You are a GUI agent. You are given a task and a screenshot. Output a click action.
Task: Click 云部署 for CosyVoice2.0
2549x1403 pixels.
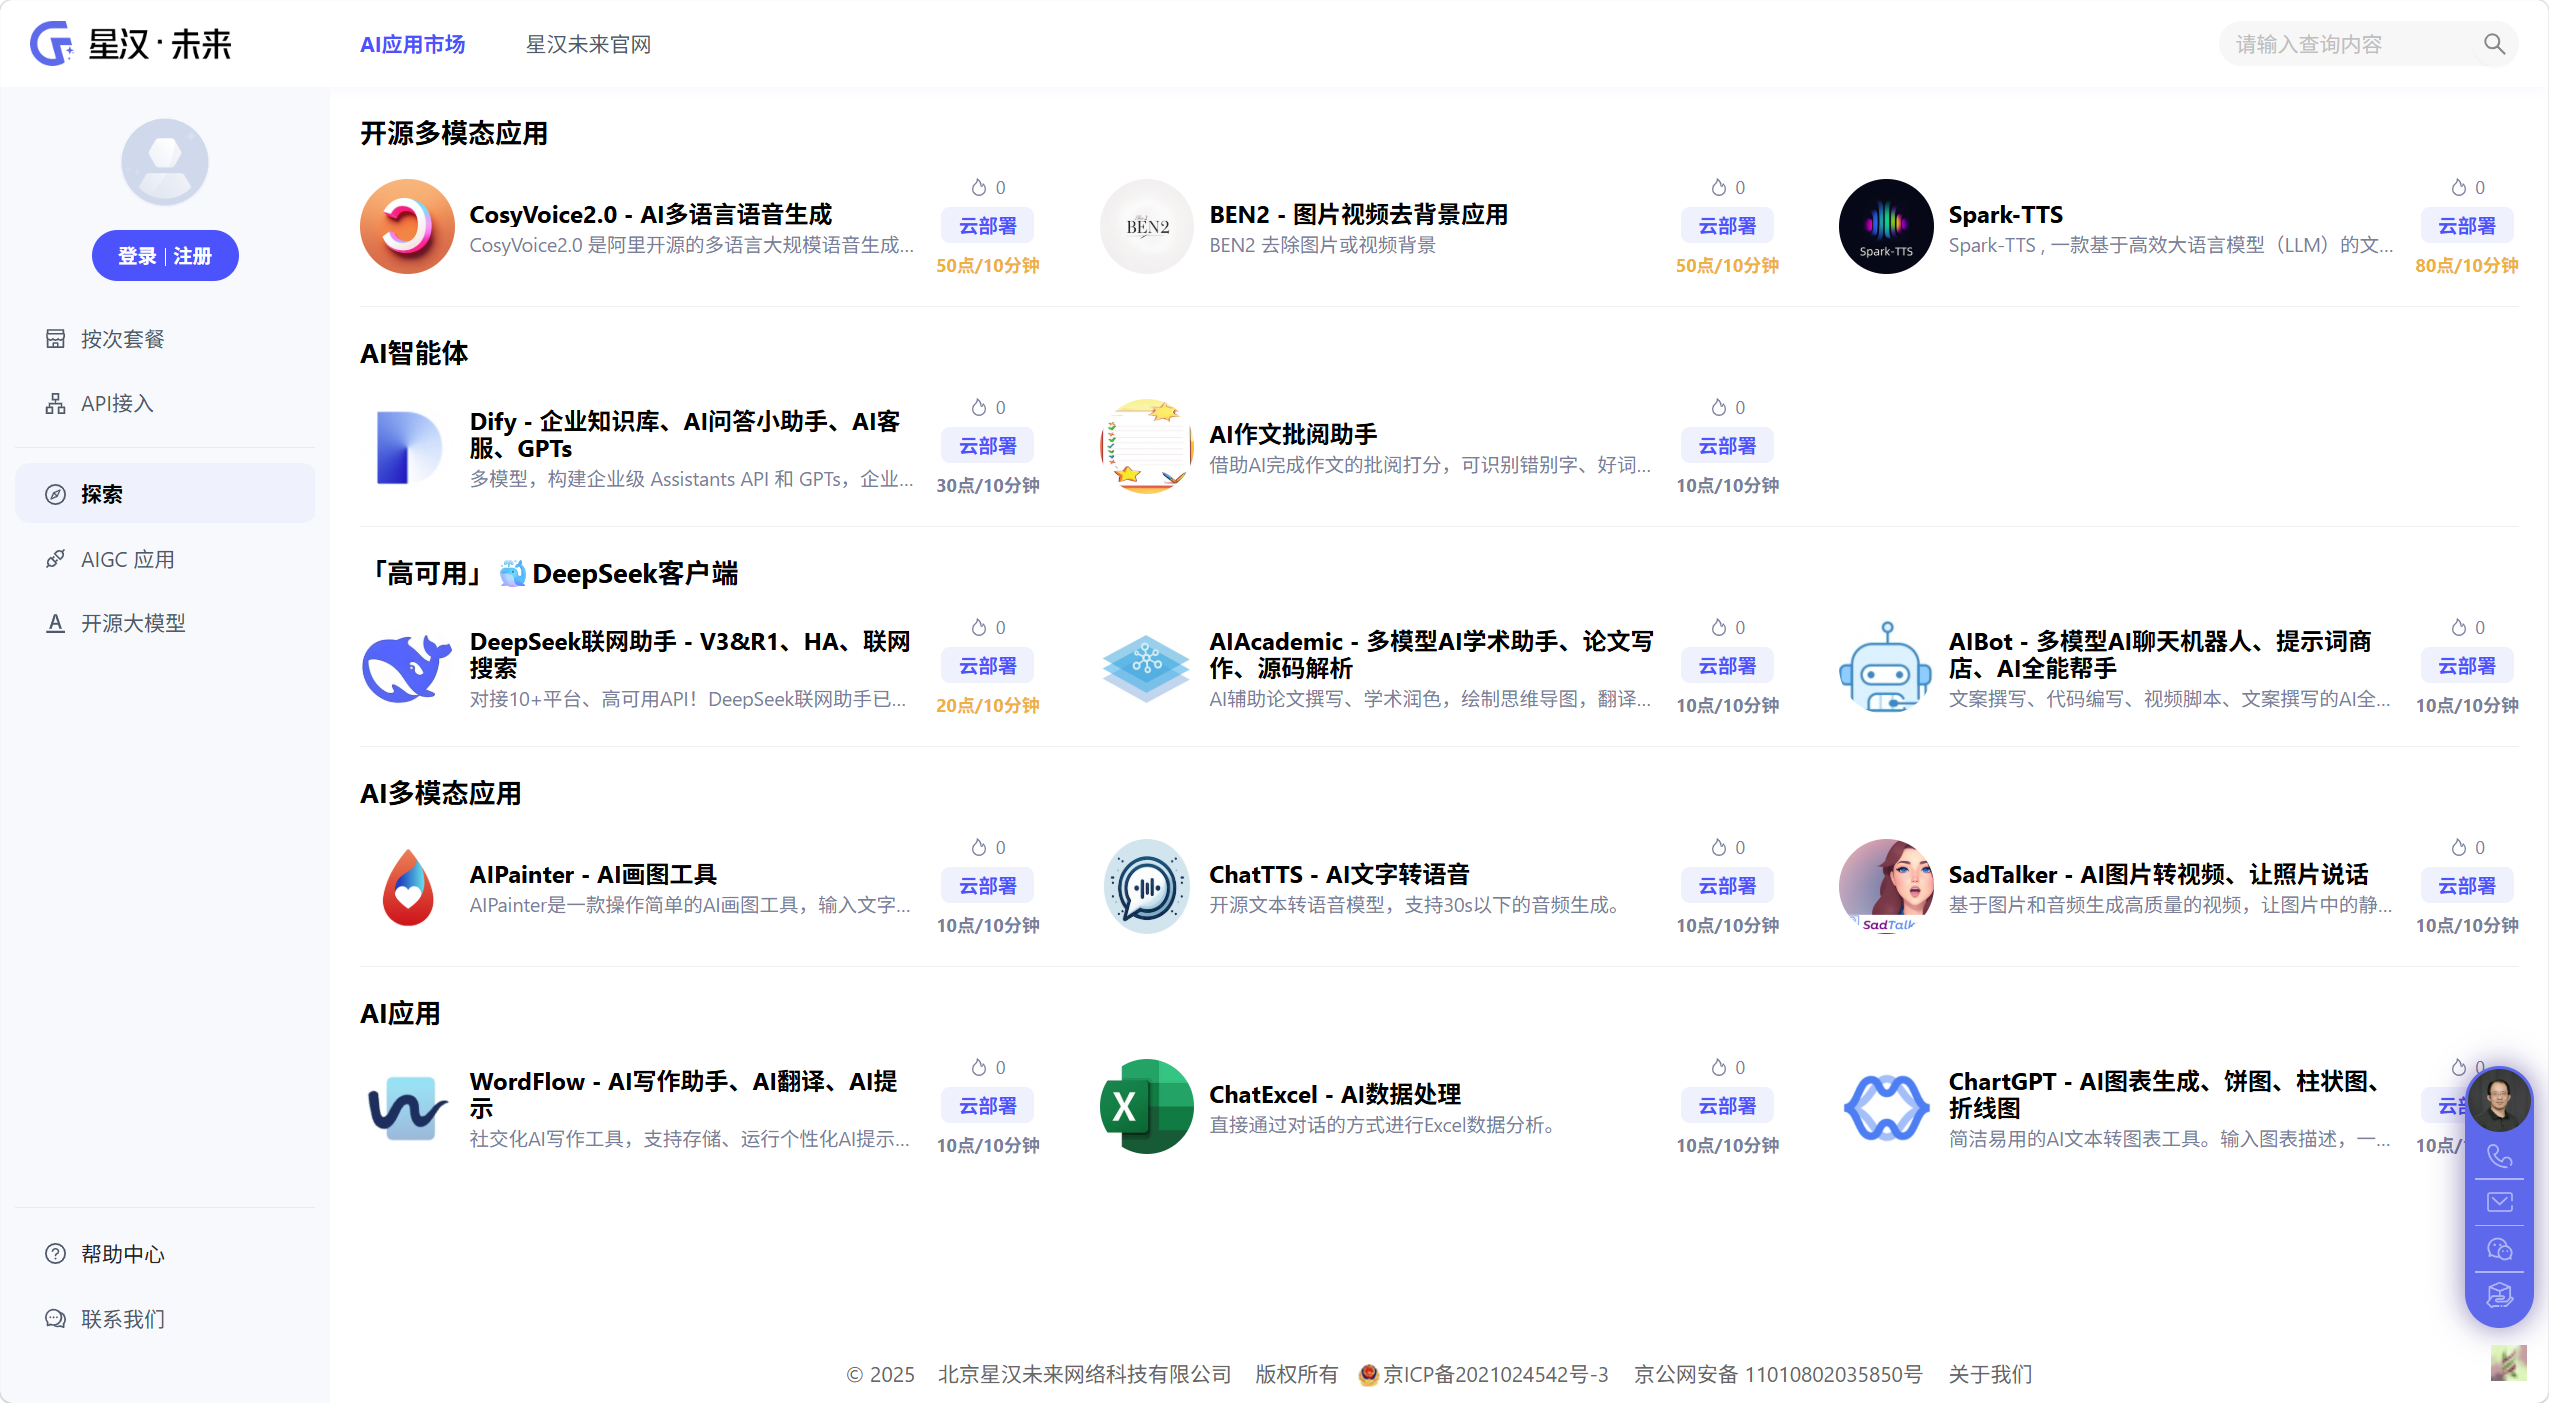point(988,226)
